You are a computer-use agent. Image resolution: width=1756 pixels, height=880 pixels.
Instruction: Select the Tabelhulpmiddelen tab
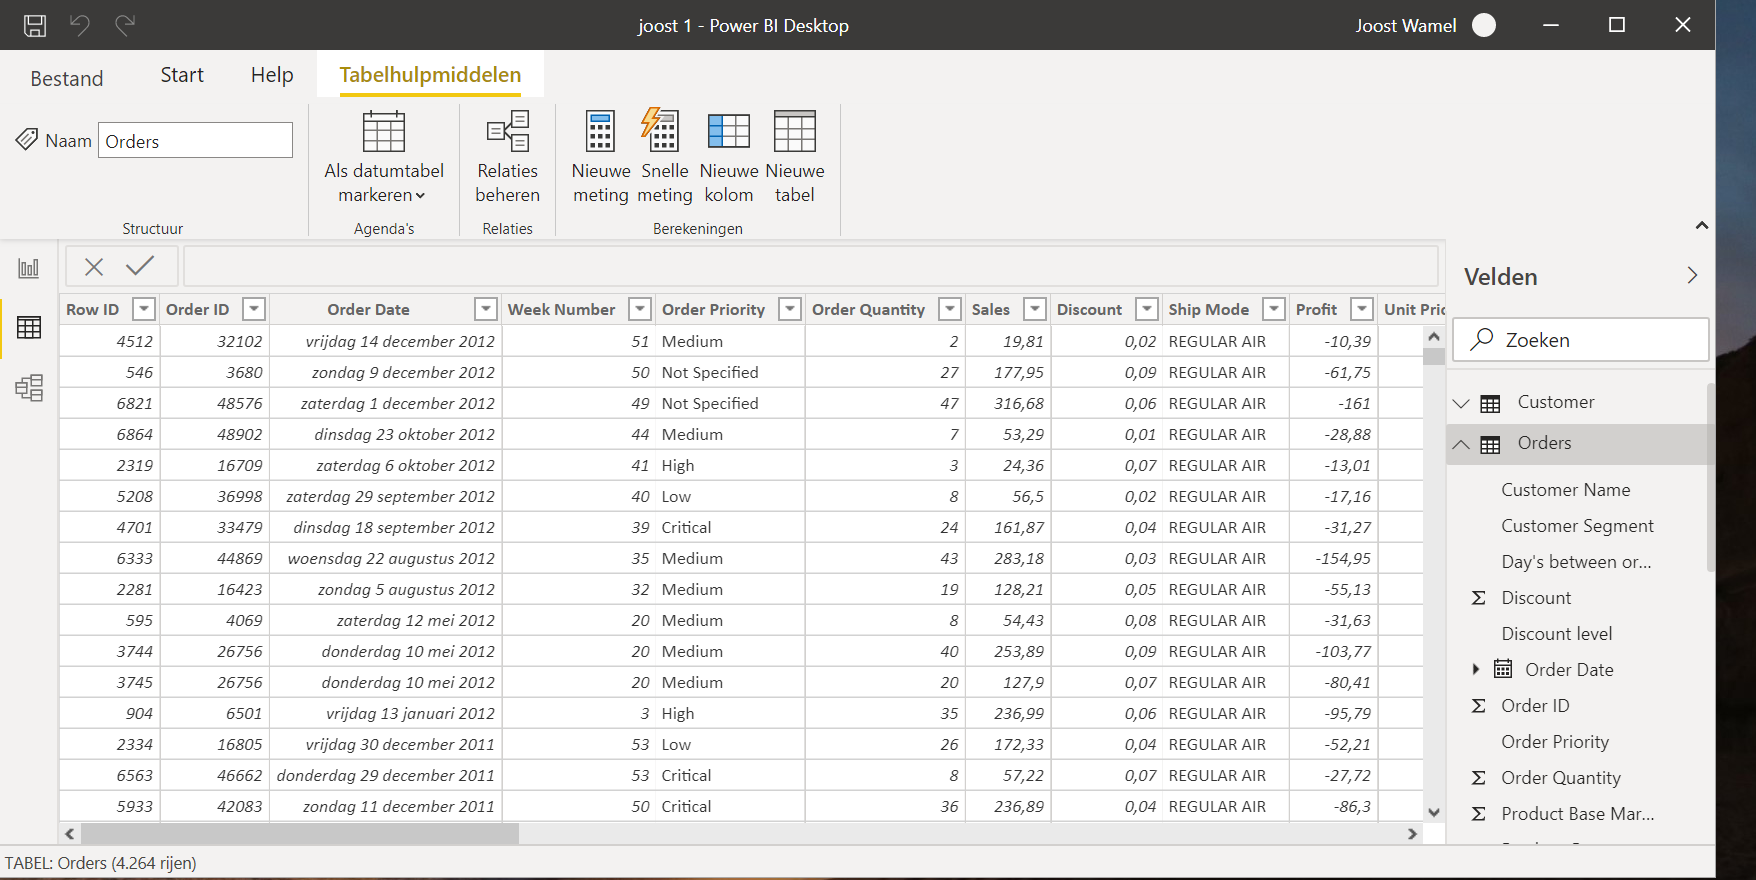coord(430,75)
